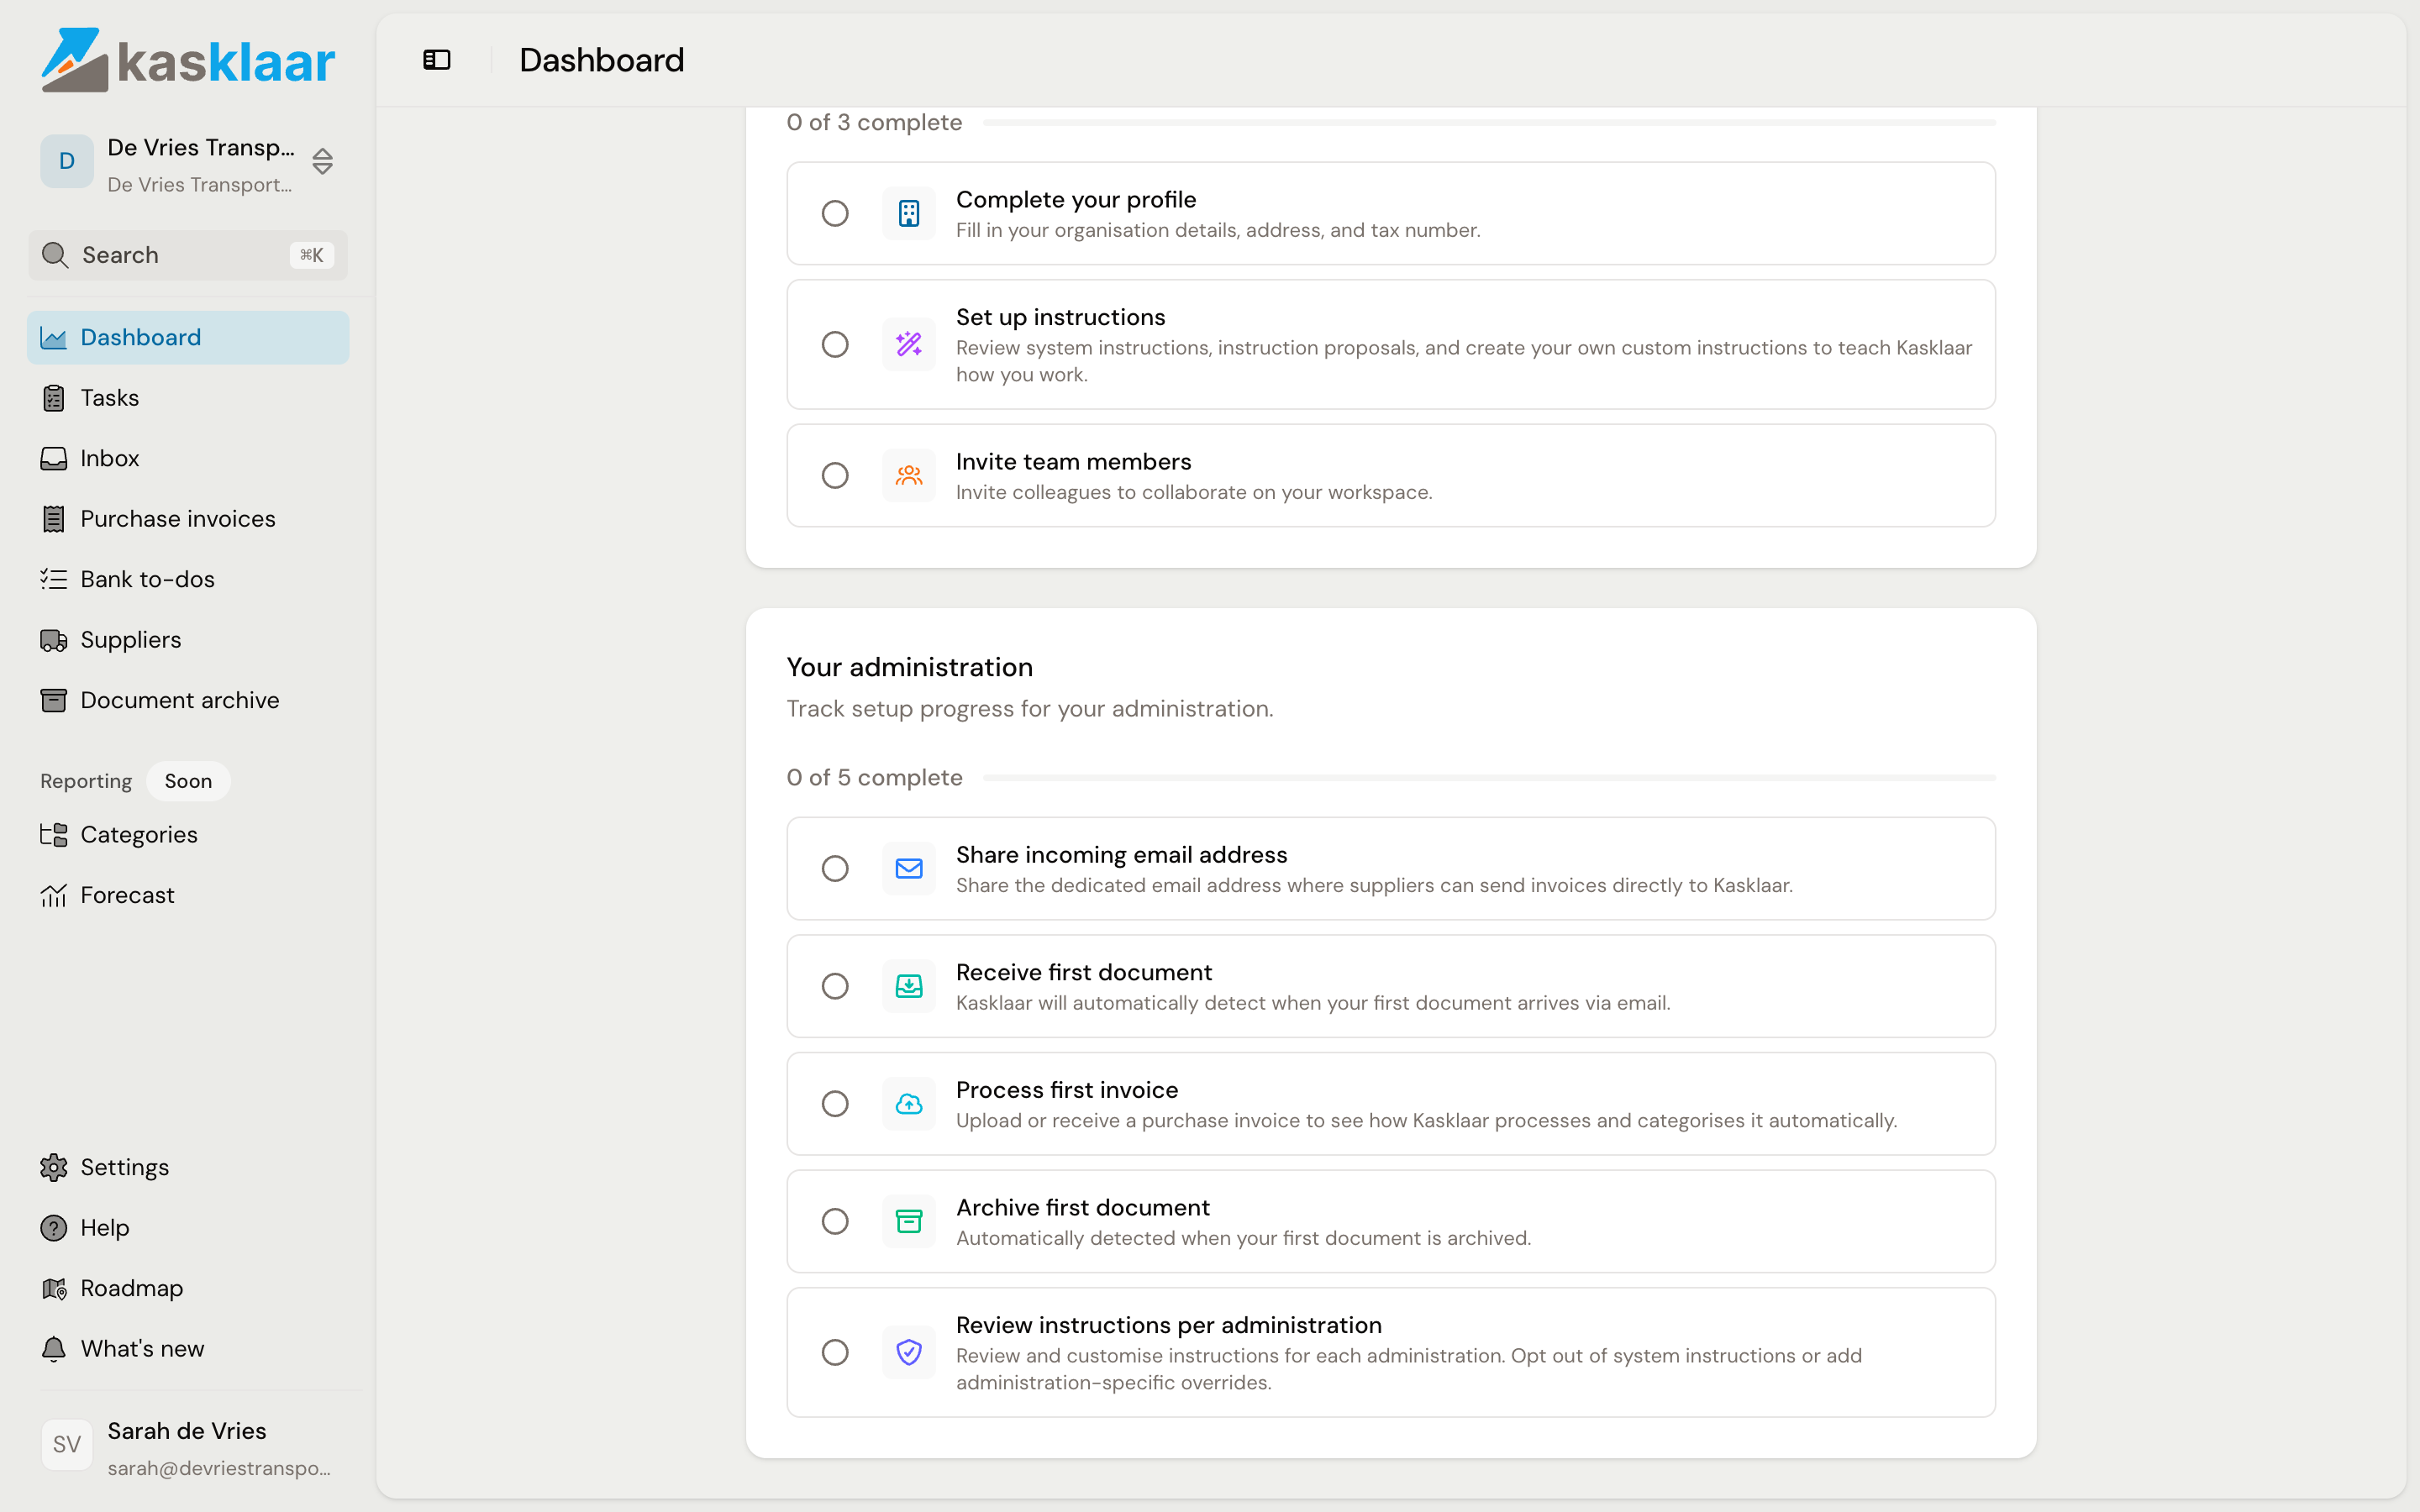Open Bank to-dos

coord(188,579)
